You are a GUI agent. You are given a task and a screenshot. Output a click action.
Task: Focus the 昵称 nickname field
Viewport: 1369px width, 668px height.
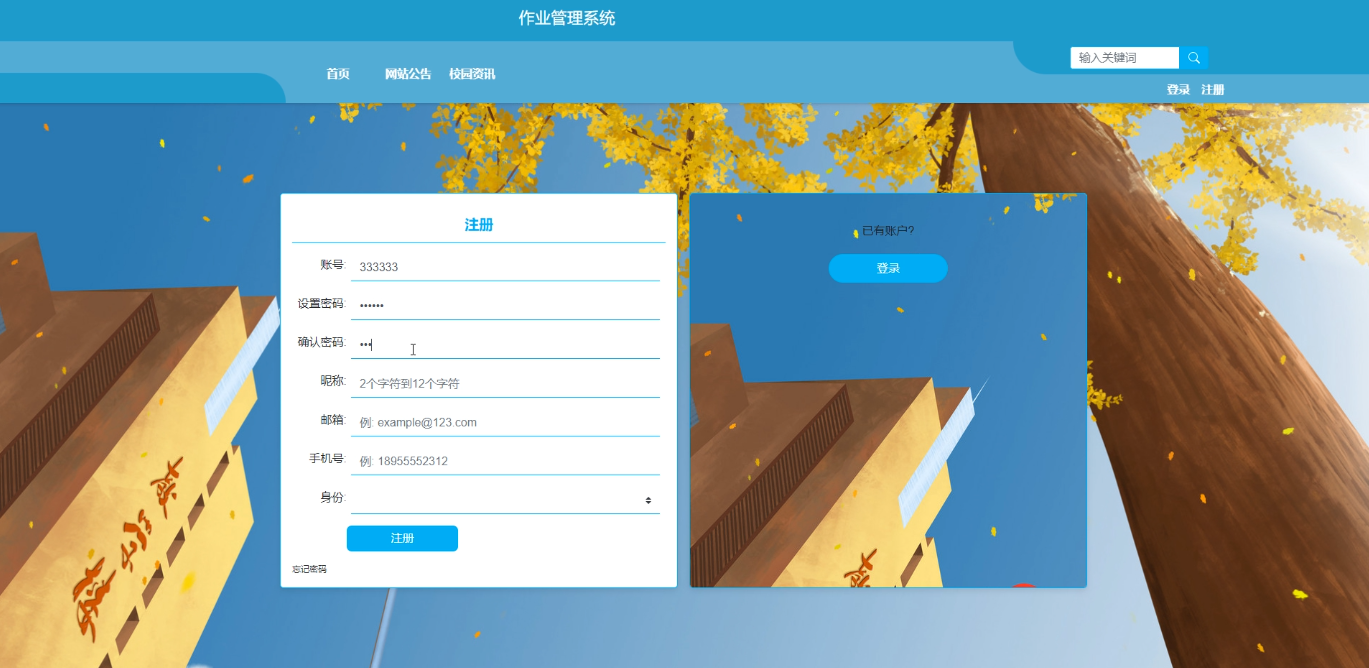[505, 383]
